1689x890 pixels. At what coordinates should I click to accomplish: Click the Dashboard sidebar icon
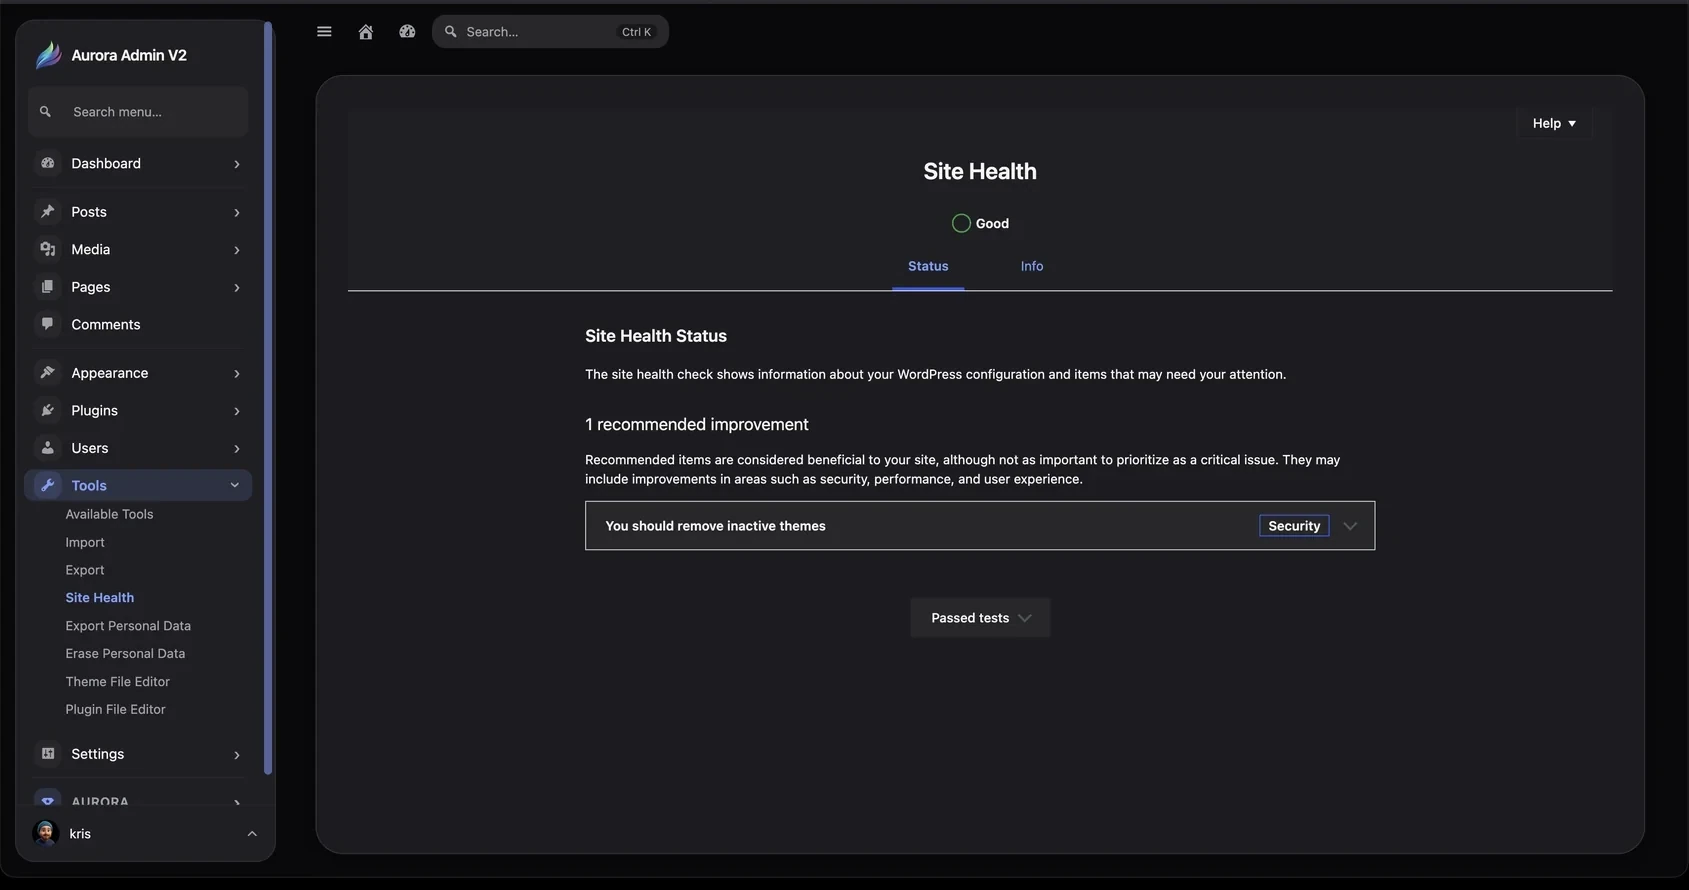tap(47, 163)
